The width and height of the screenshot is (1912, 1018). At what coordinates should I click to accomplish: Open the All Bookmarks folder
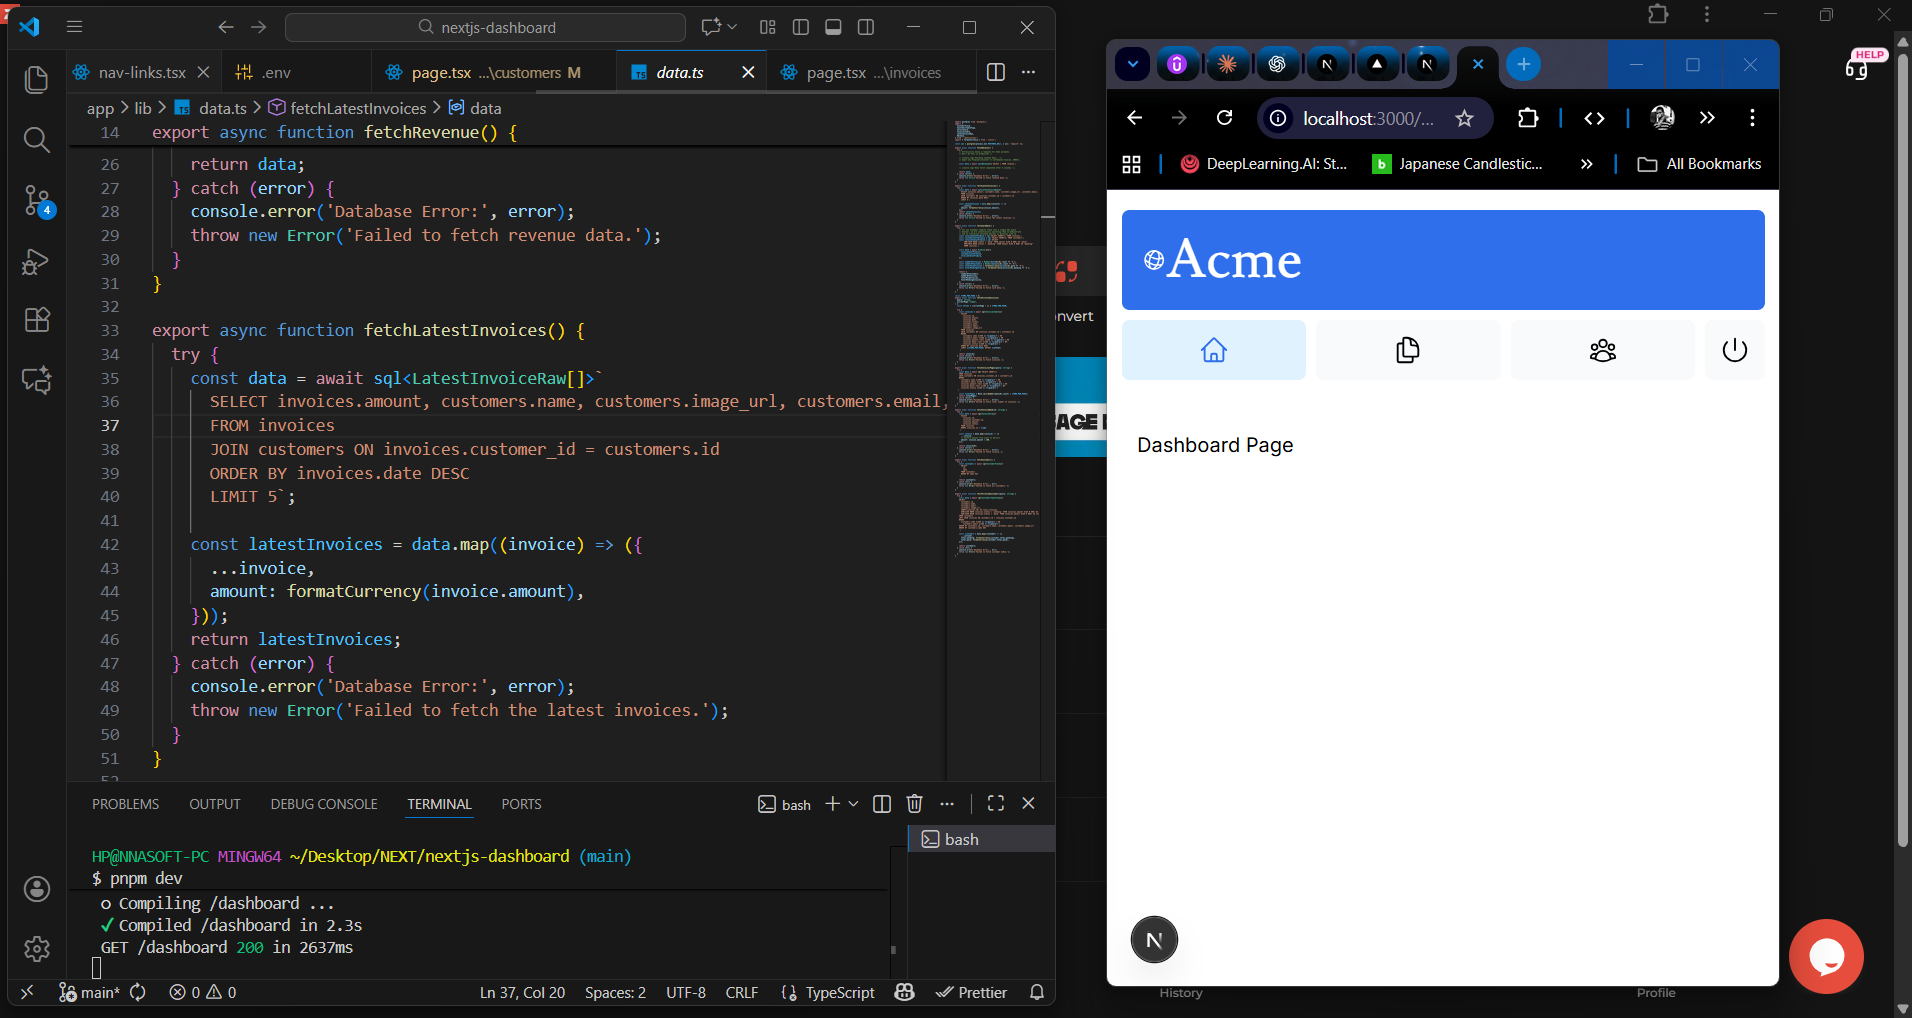coord(1700,164)
